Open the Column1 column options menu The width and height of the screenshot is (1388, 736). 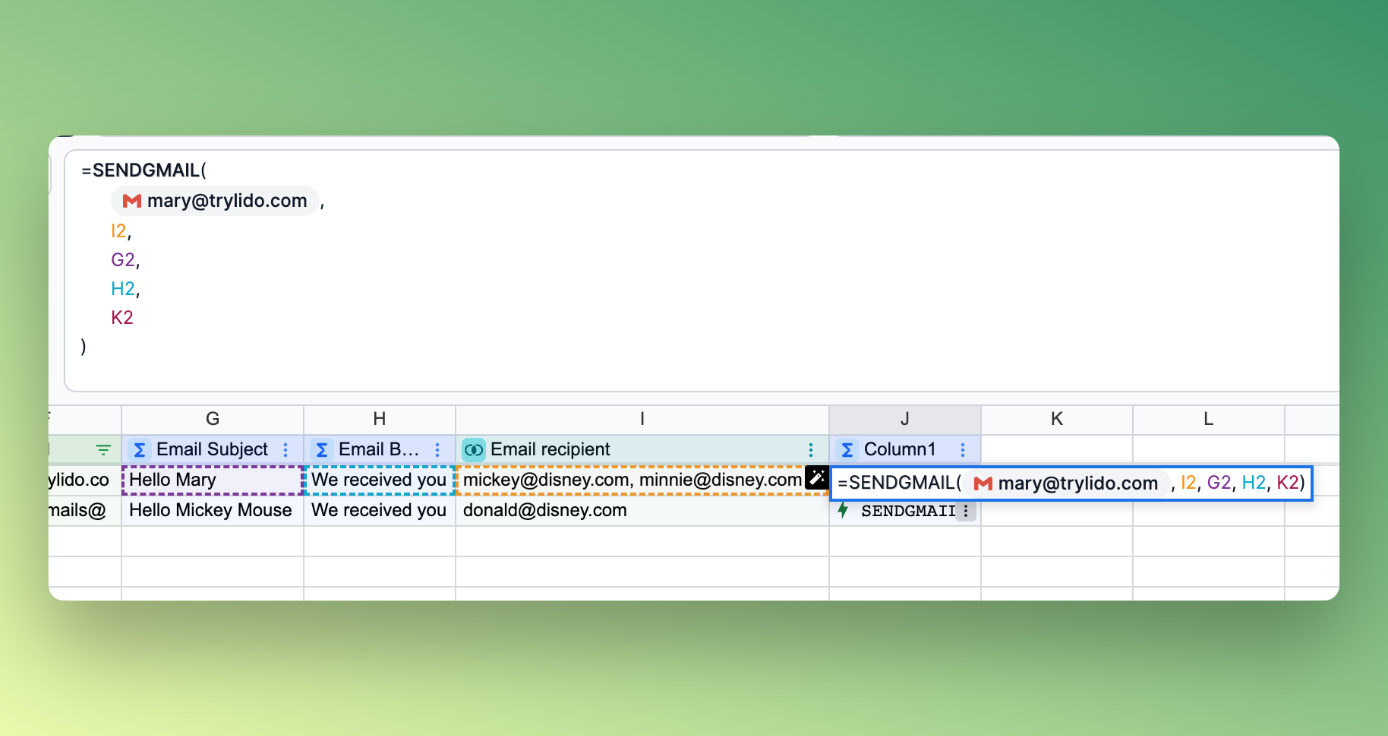pyautogui.click(x=962, y=450)
